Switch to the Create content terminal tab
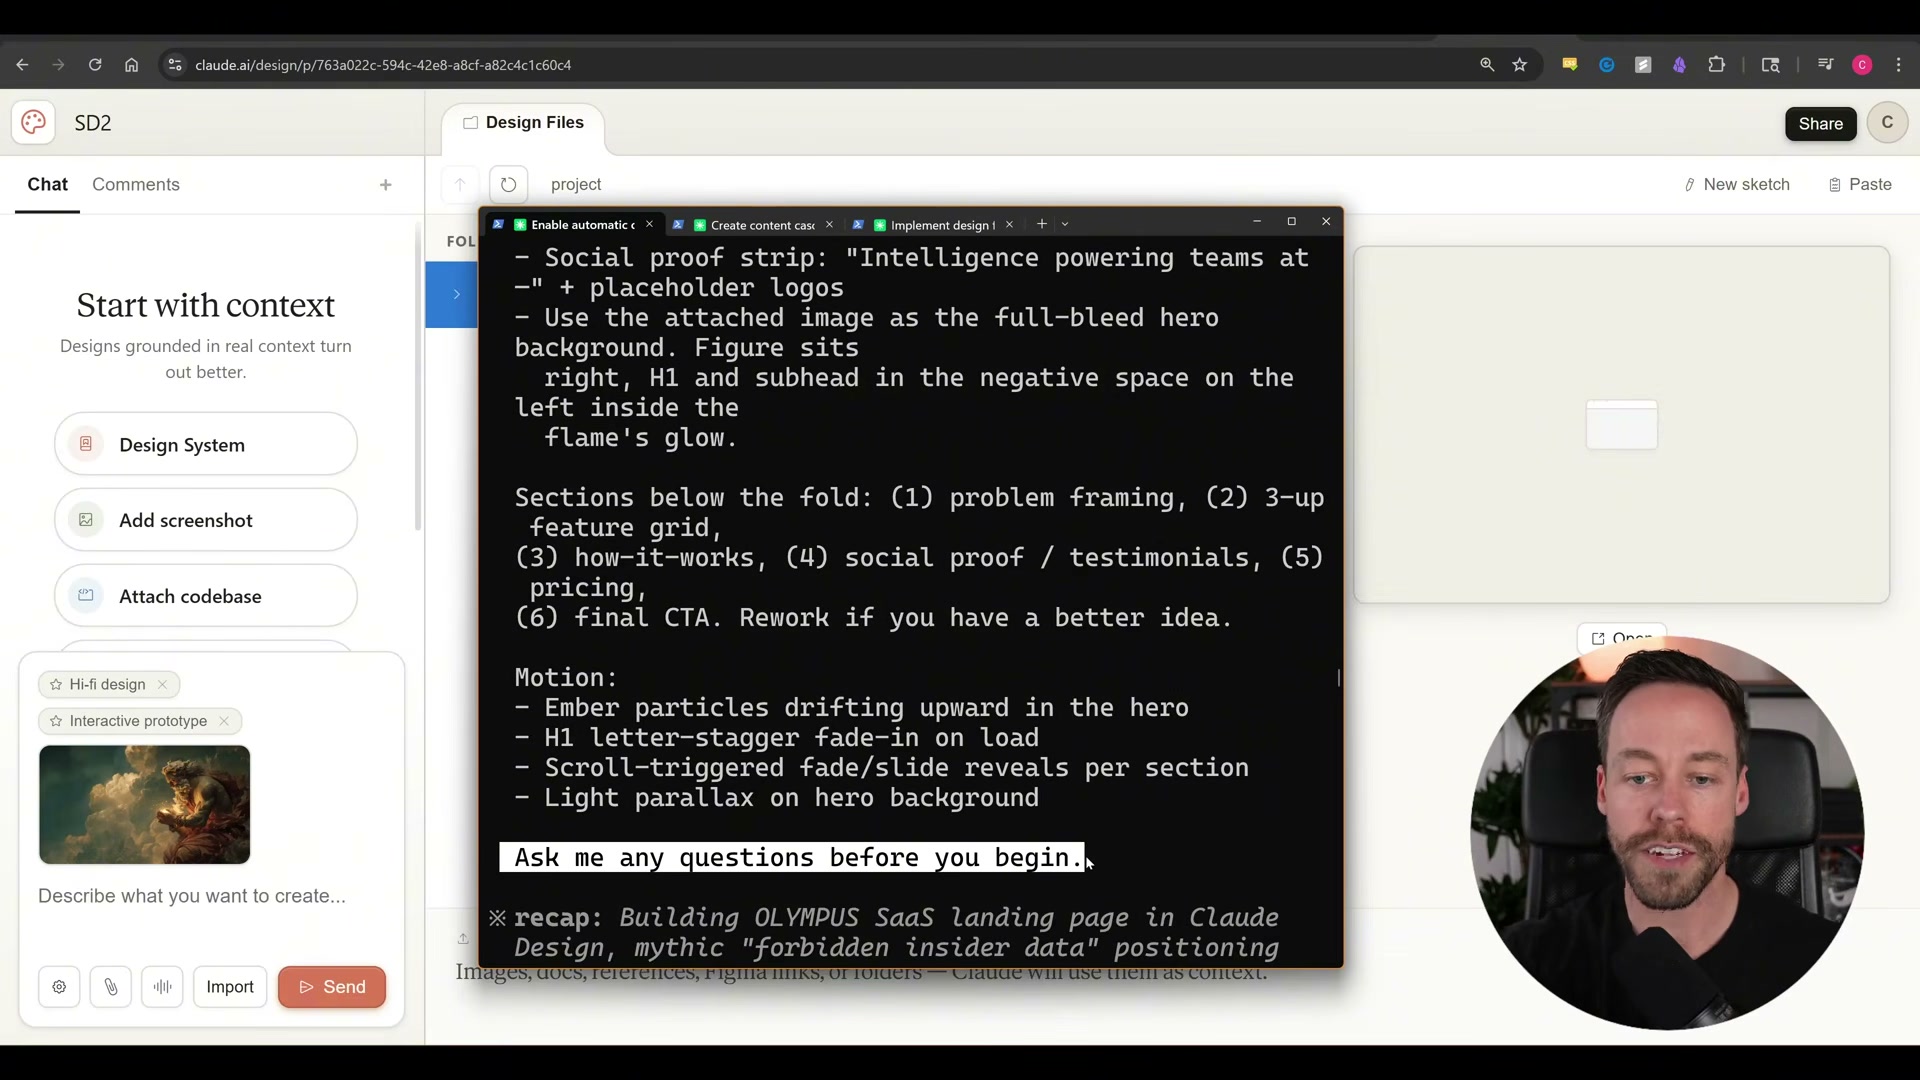The image size is (1920, 1080). click(754, 224)
